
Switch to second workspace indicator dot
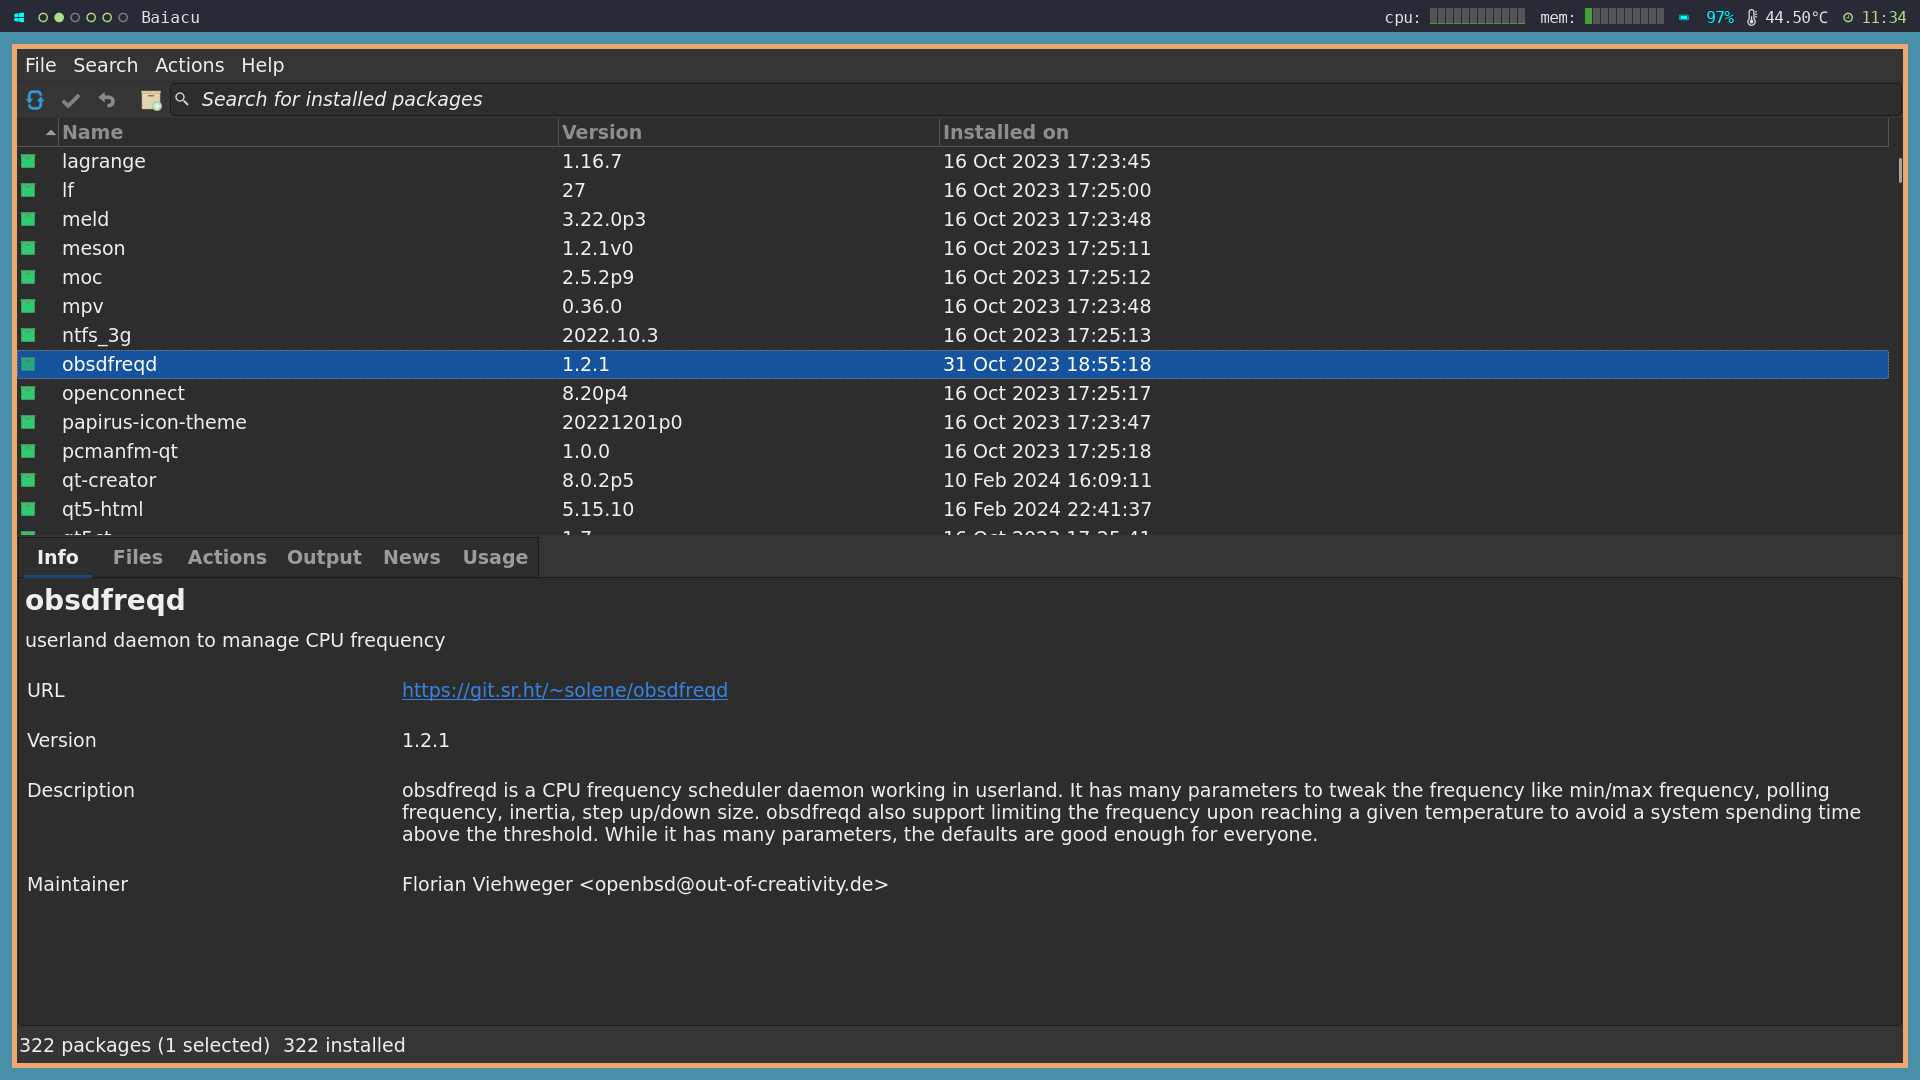pos(59,17)
